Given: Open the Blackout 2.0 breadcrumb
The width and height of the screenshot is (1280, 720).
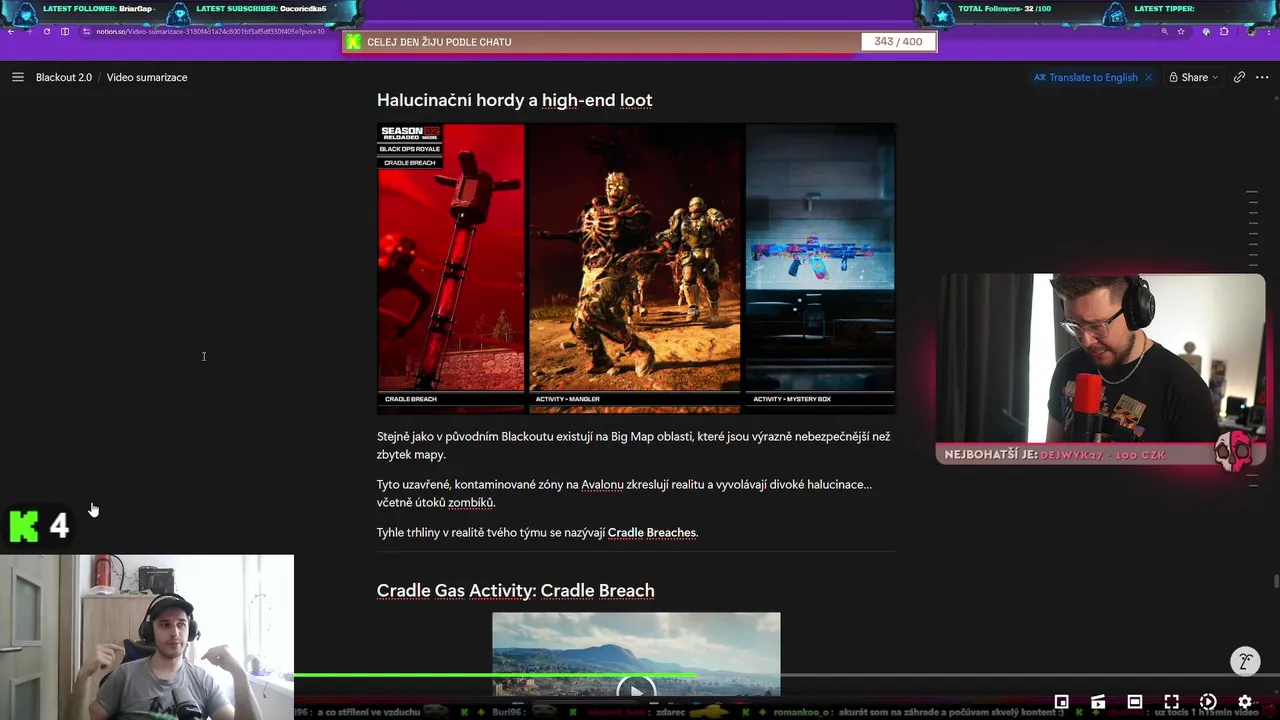Looking at the screenshot, I should click(x=64, y=77).
